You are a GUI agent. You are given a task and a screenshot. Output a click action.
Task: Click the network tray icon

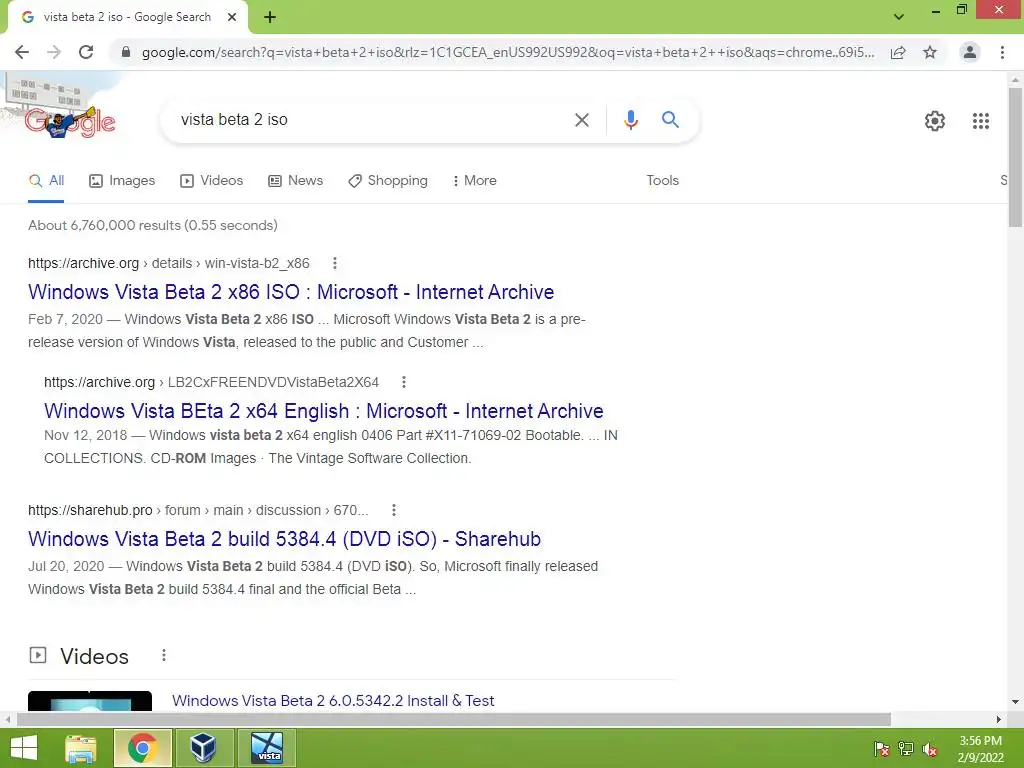pos(906,749)
